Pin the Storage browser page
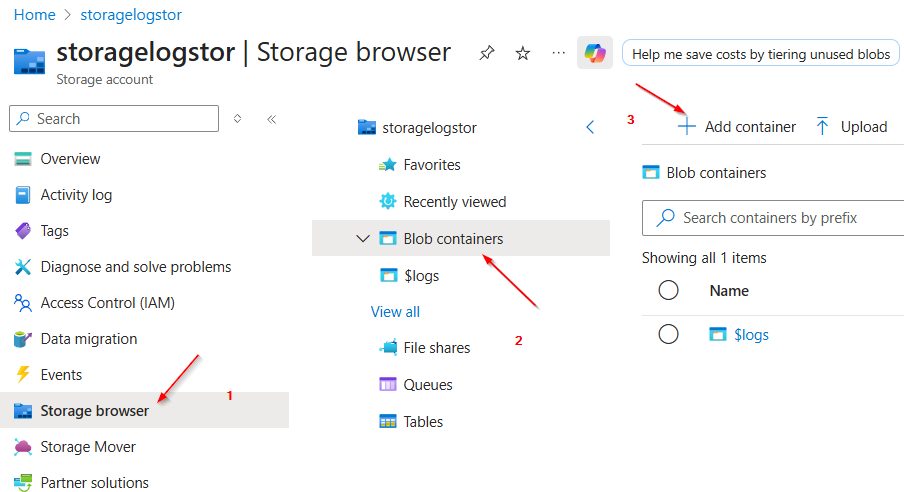Viewport: 904px width, 492px height. tap(487, 53)
